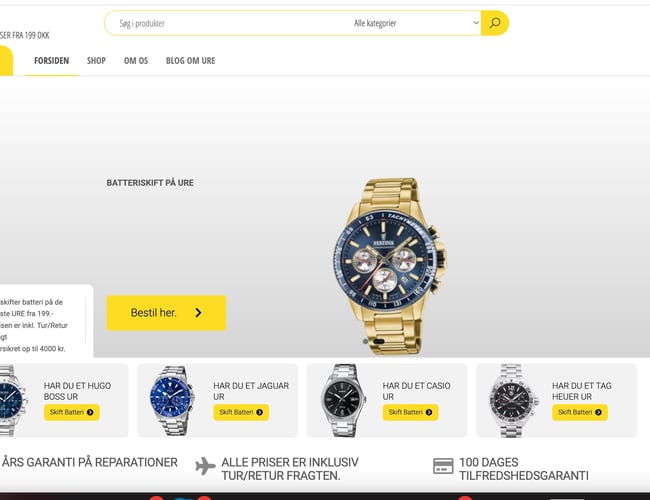Click the Bestil her button

pyautogui.click(x=166, y=313)
